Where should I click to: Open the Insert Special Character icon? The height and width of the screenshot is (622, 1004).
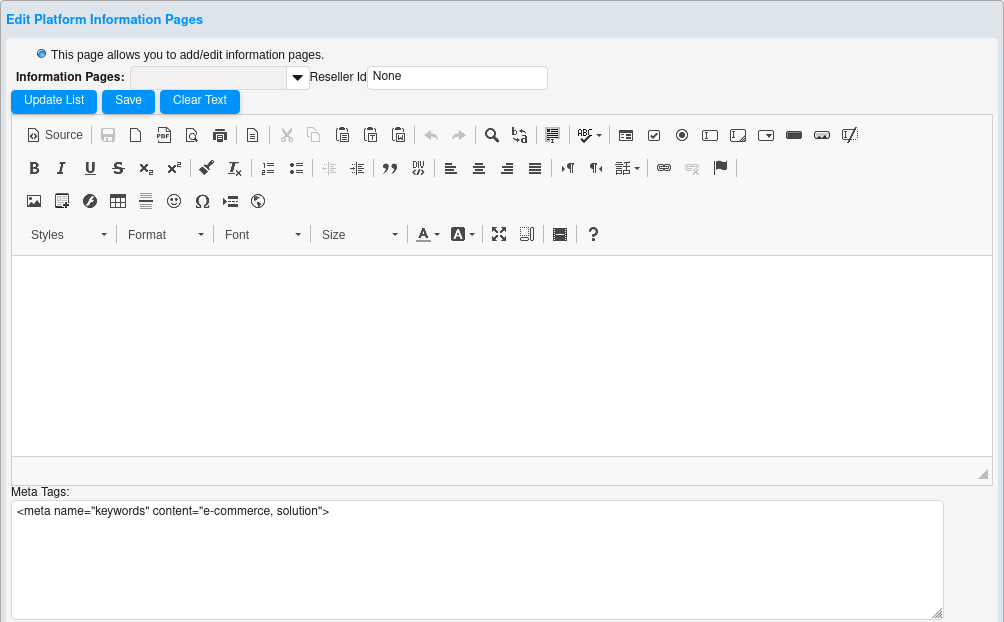201,201
